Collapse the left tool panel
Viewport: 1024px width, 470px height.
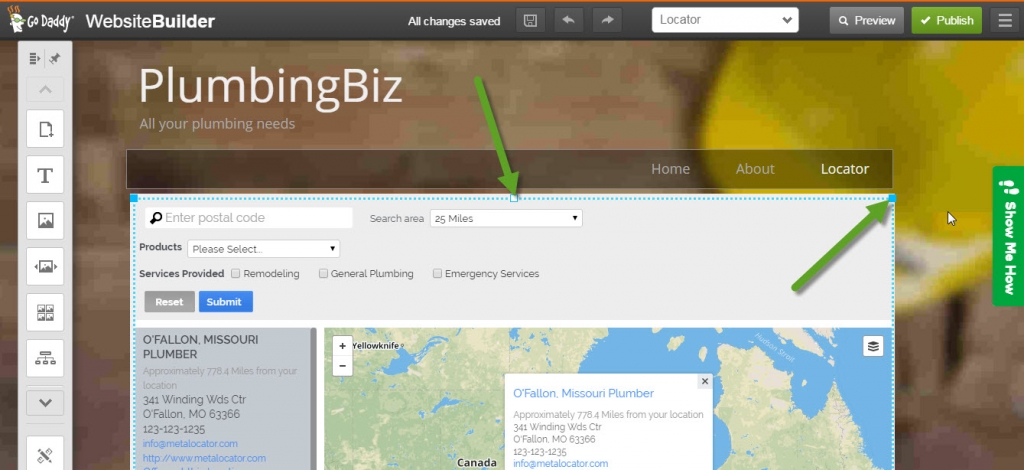pos(35,59)
